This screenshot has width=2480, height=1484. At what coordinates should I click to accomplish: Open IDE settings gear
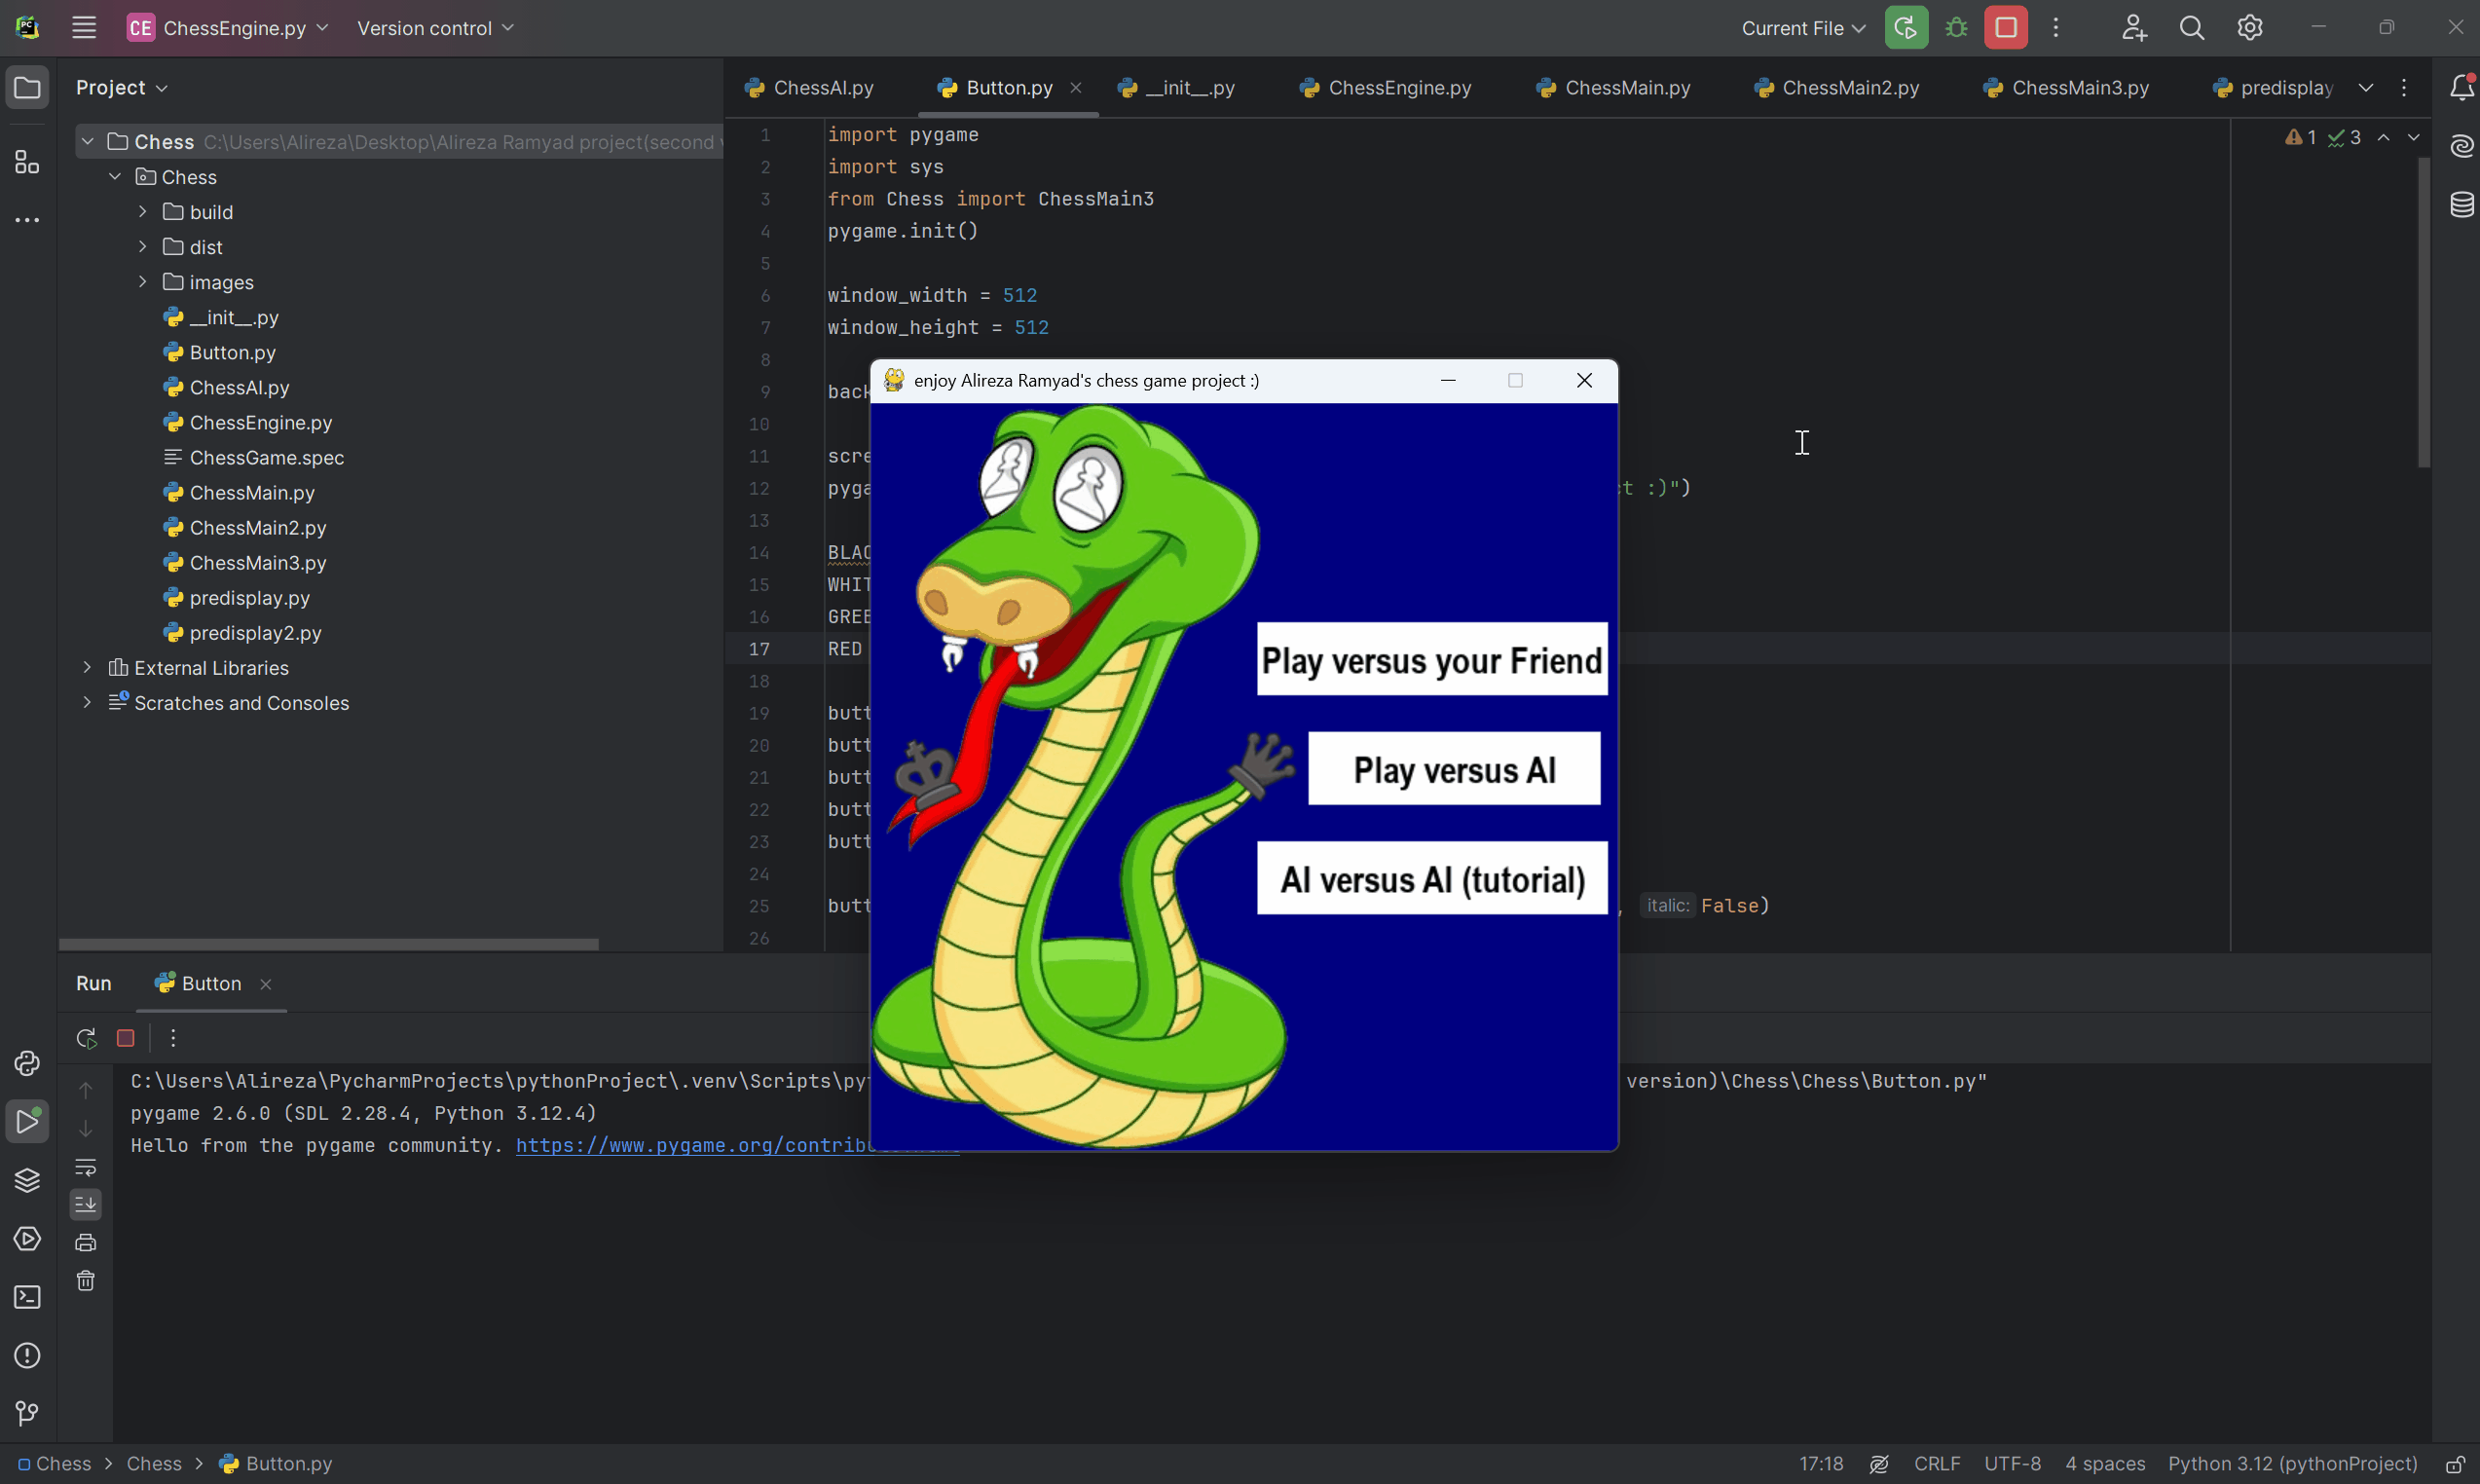[2249, 28]
